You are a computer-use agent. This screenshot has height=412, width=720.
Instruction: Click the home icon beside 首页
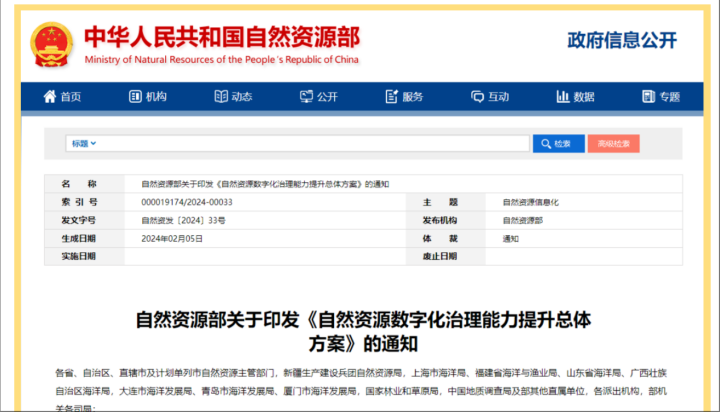tap(49, 97)
